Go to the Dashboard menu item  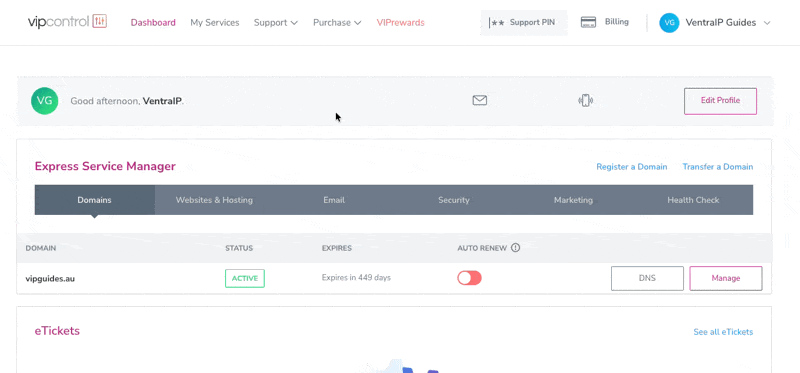tap(153, 22)
